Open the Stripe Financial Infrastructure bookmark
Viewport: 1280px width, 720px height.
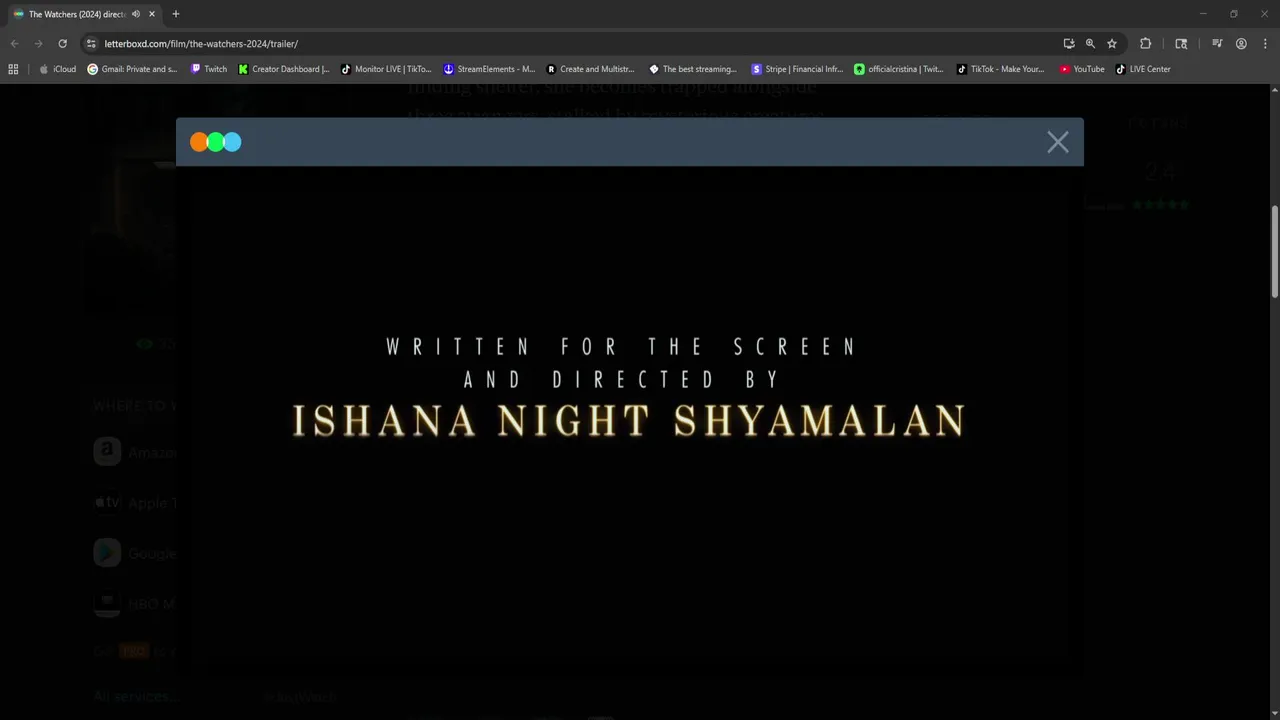[x=797, y=69]
